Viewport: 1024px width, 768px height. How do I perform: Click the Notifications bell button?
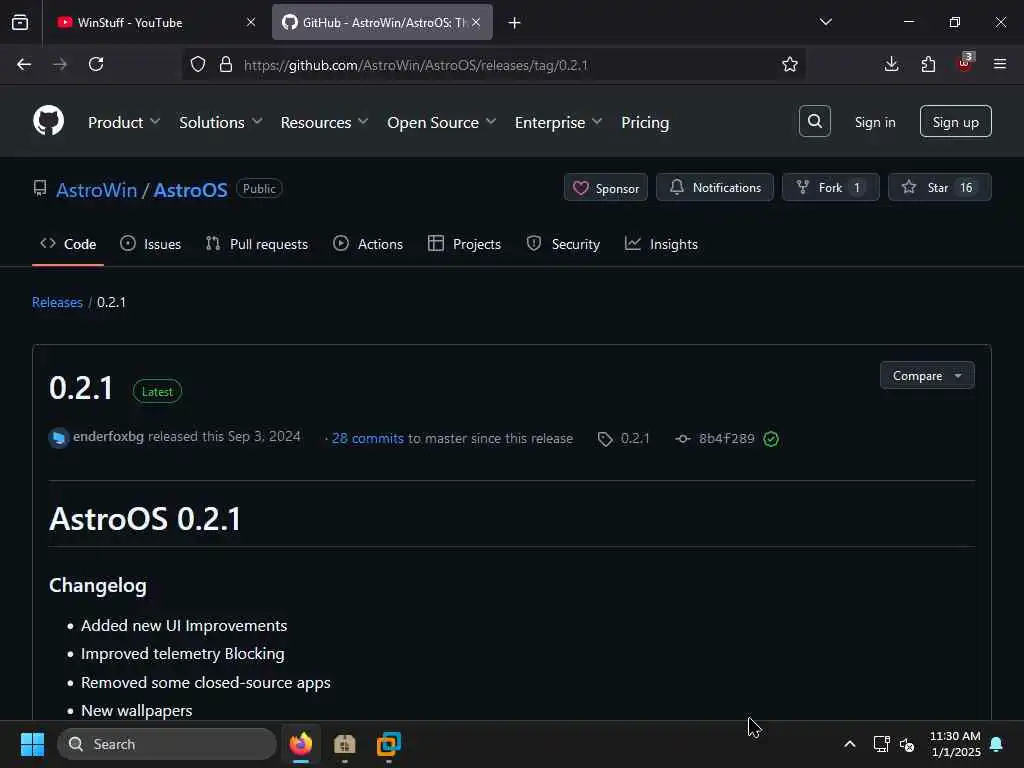tap(714, 187)
